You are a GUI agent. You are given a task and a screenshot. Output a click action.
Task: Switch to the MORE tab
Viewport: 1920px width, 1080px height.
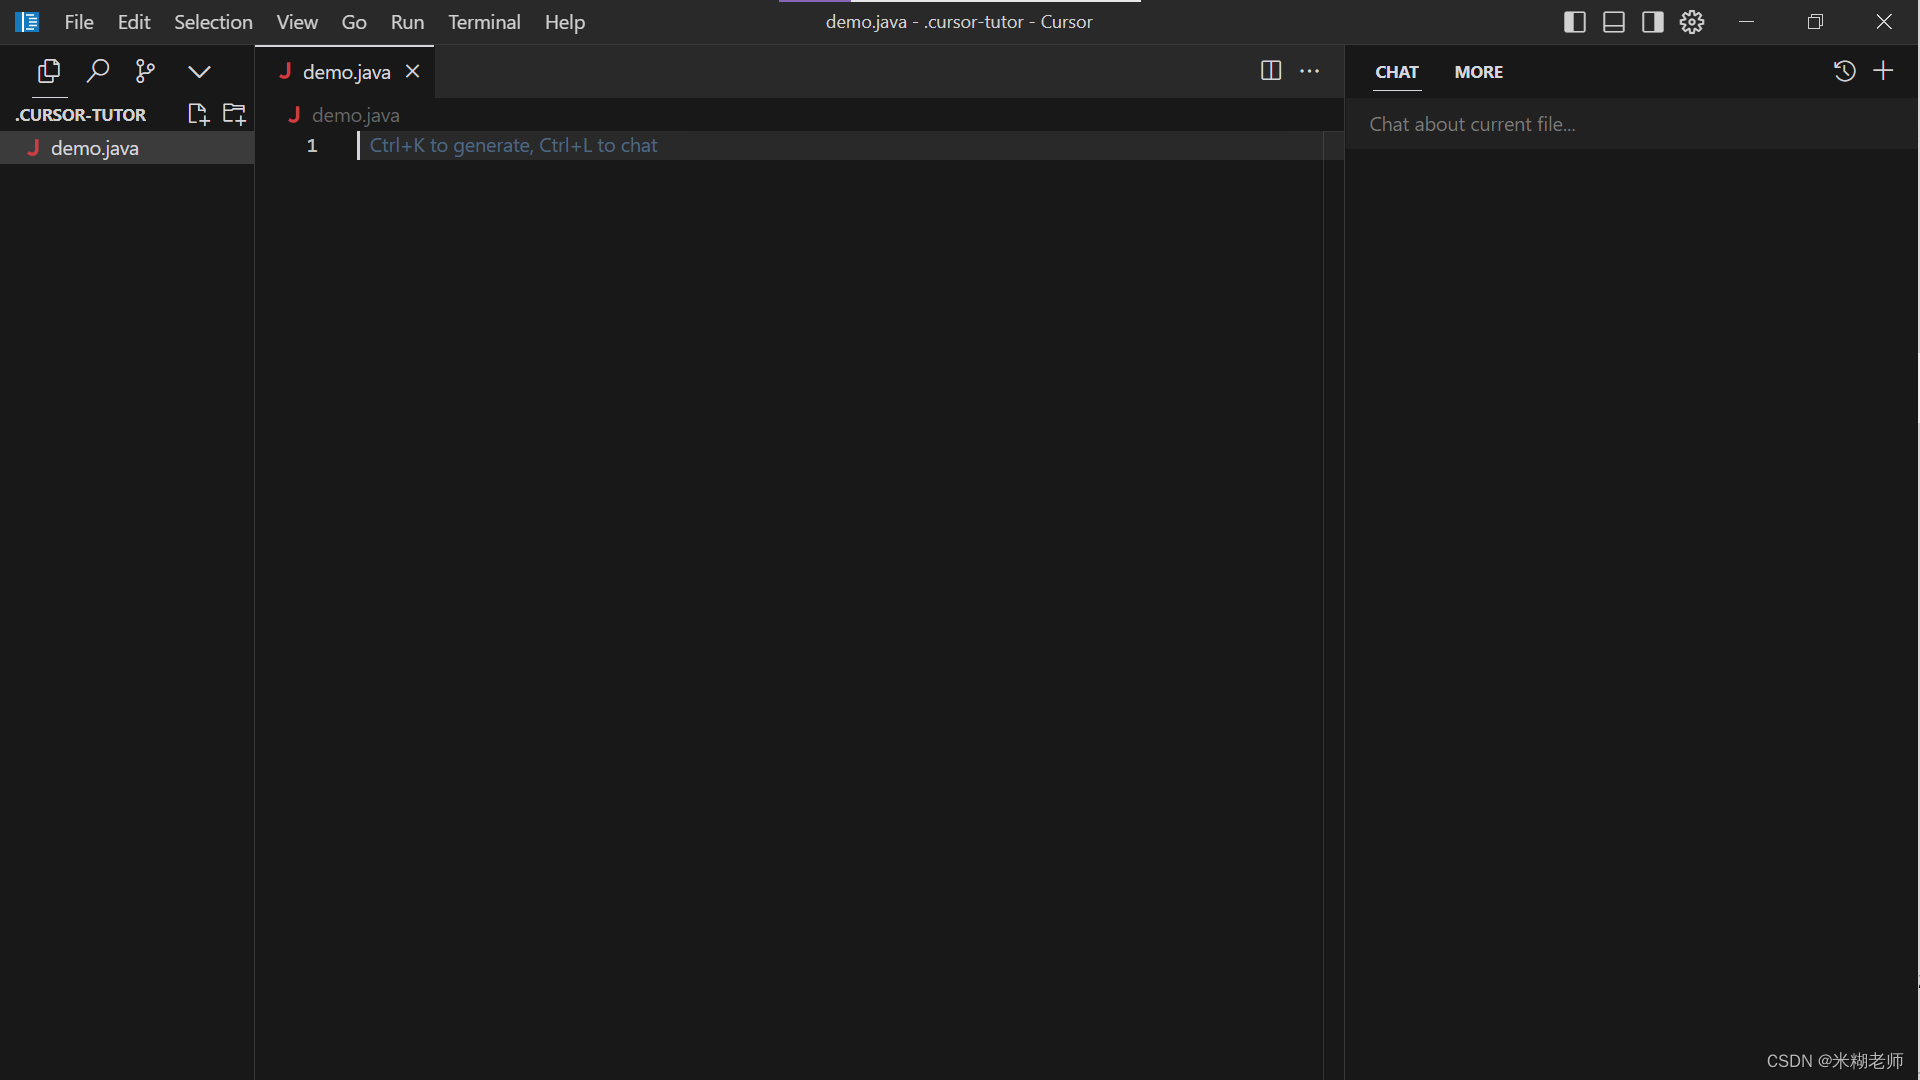click(1478, 71)
